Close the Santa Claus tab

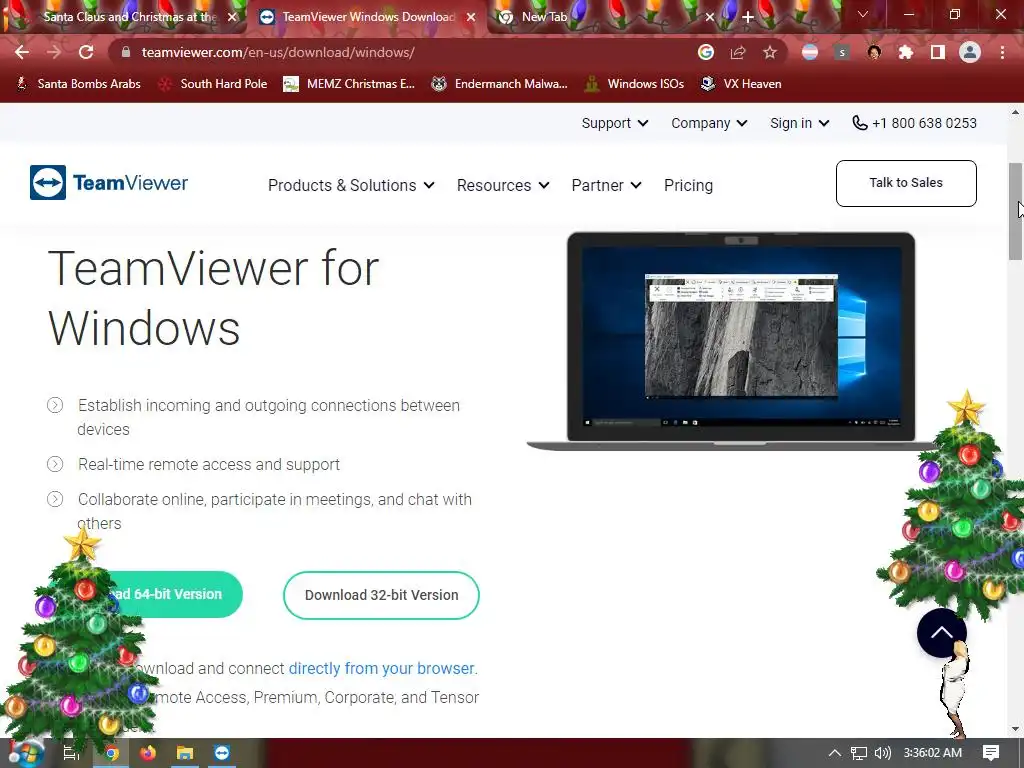pyautogui.click(x=232, y=17)
